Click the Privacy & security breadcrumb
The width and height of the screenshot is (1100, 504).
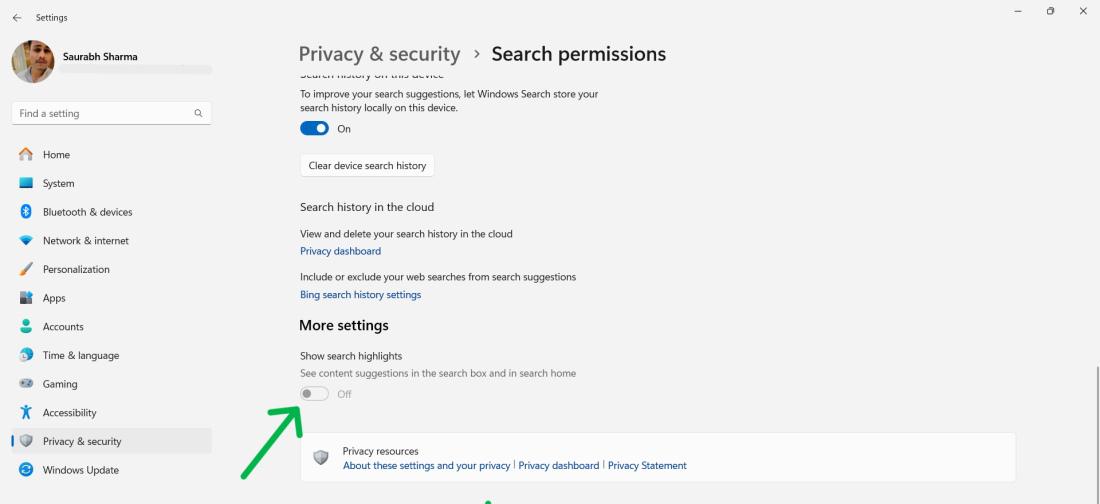click(379, 54)
